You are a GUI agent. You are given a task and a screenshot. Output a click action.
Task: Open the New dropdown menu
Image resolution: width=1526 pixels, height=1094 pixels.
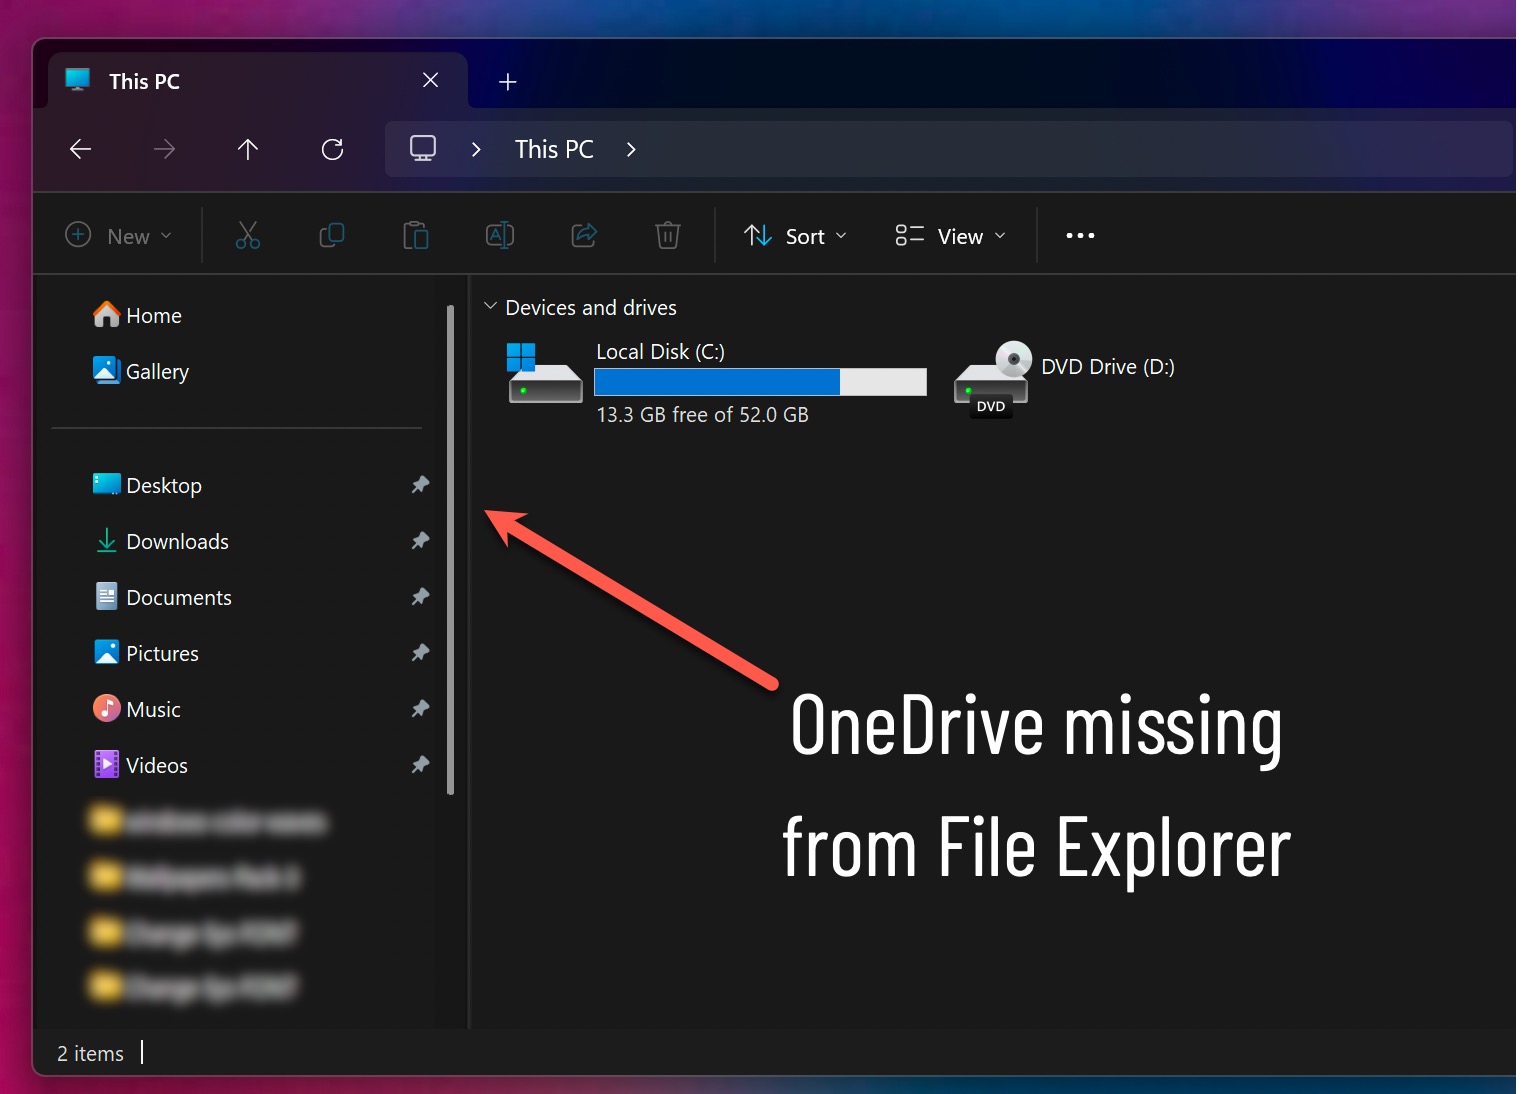point(119,236)
